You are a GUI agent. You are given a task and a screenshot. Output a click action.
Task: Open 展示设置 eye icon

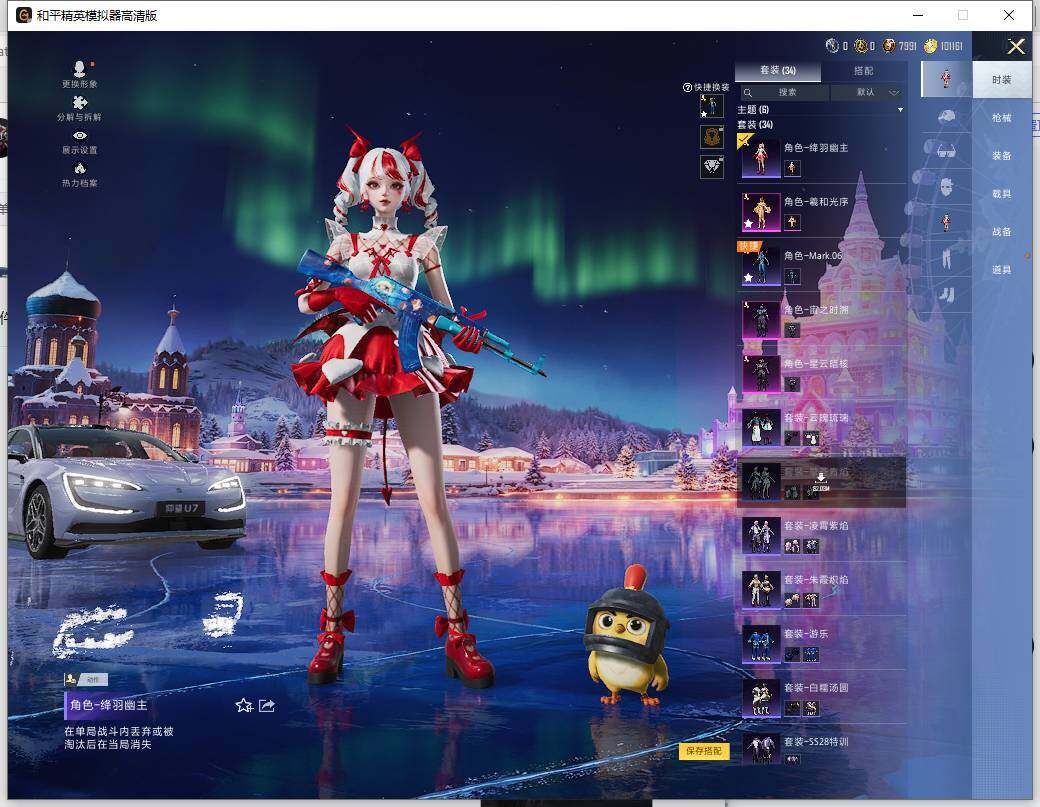[80, 135]
